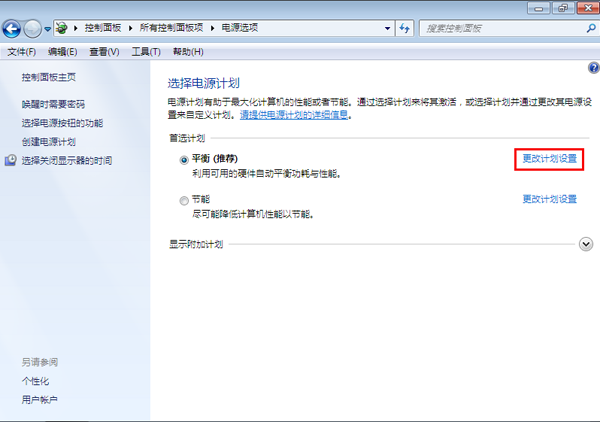Screen dimensions: 600x422
Task: Select the 平衡 (推荐) power plan radio button
Action: [183, 160]
